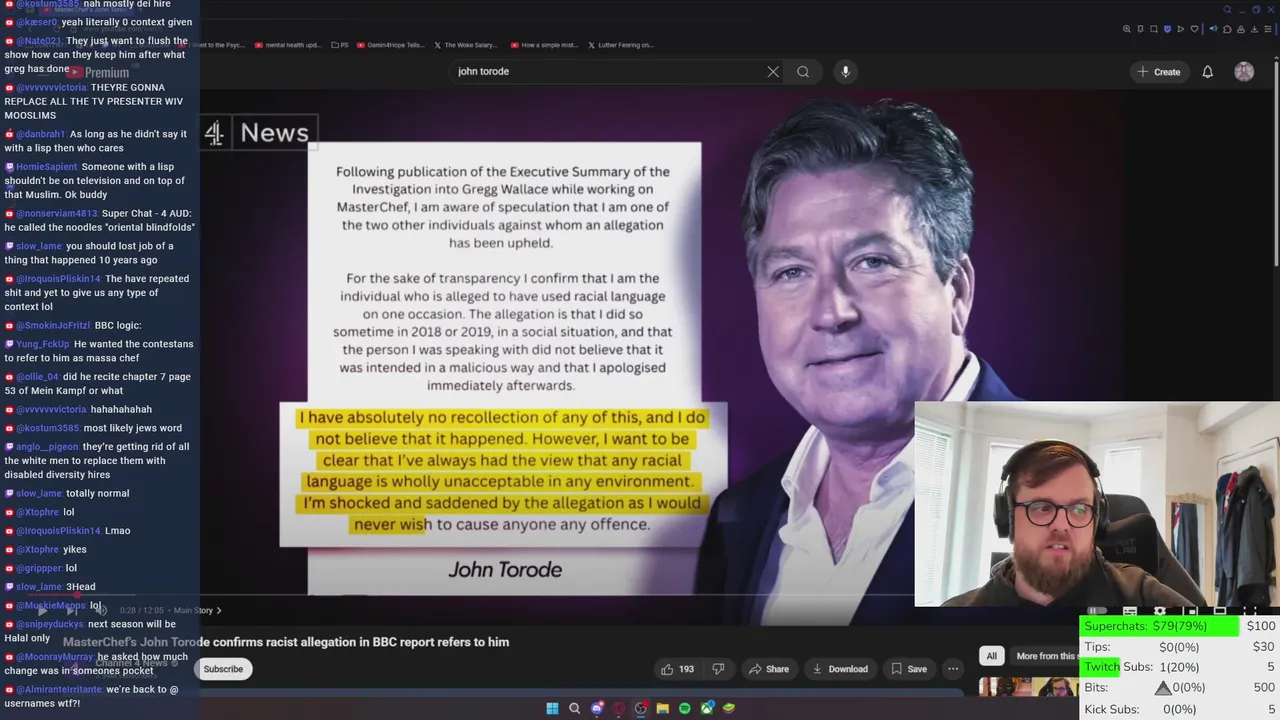Click the 'John Torode' caption text in video
Viewport: 1280px width, 720px height.
(x=505, y=569)
